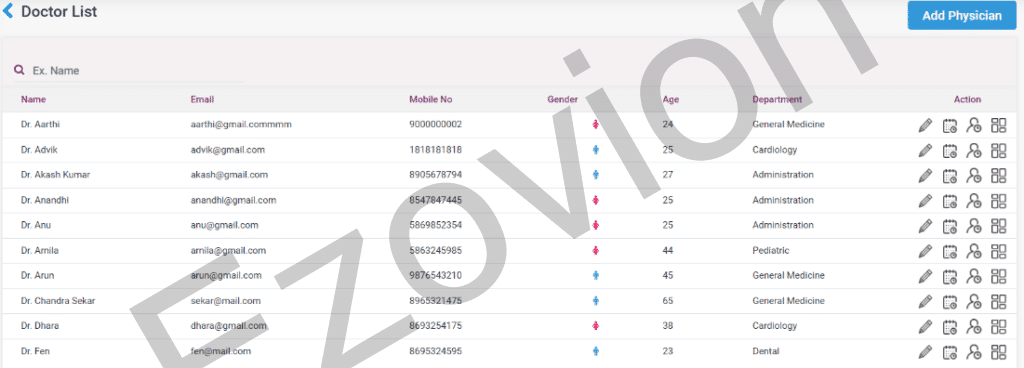Open calendar schedule for Dr. Aarthi

point(950,125)
